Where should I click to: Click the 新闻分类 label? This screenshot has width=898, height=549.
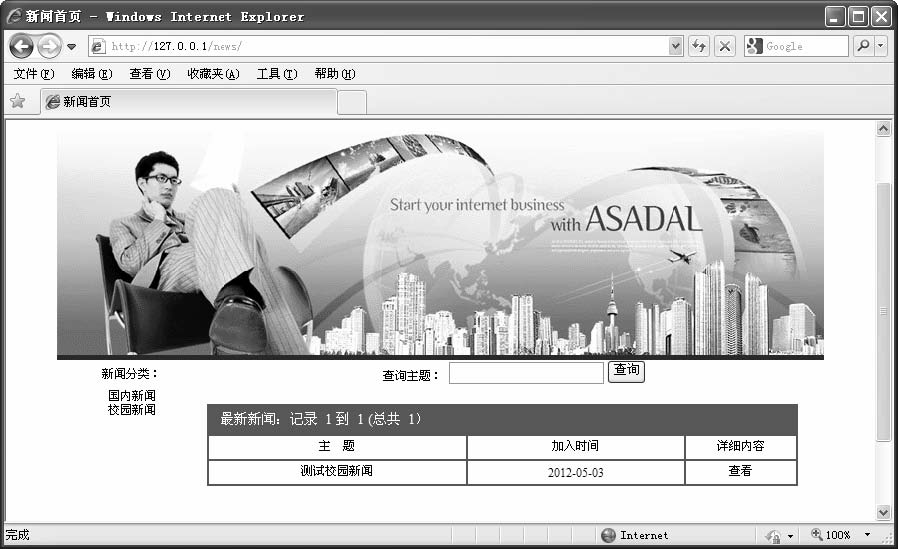pyautogui.click(x=129, y=374)
